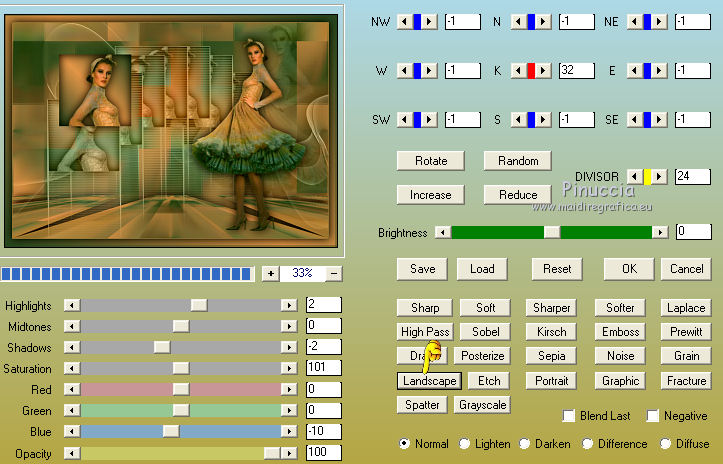Increase DIVISOR with right arrow
723x464 pixels.
[659, 177]
